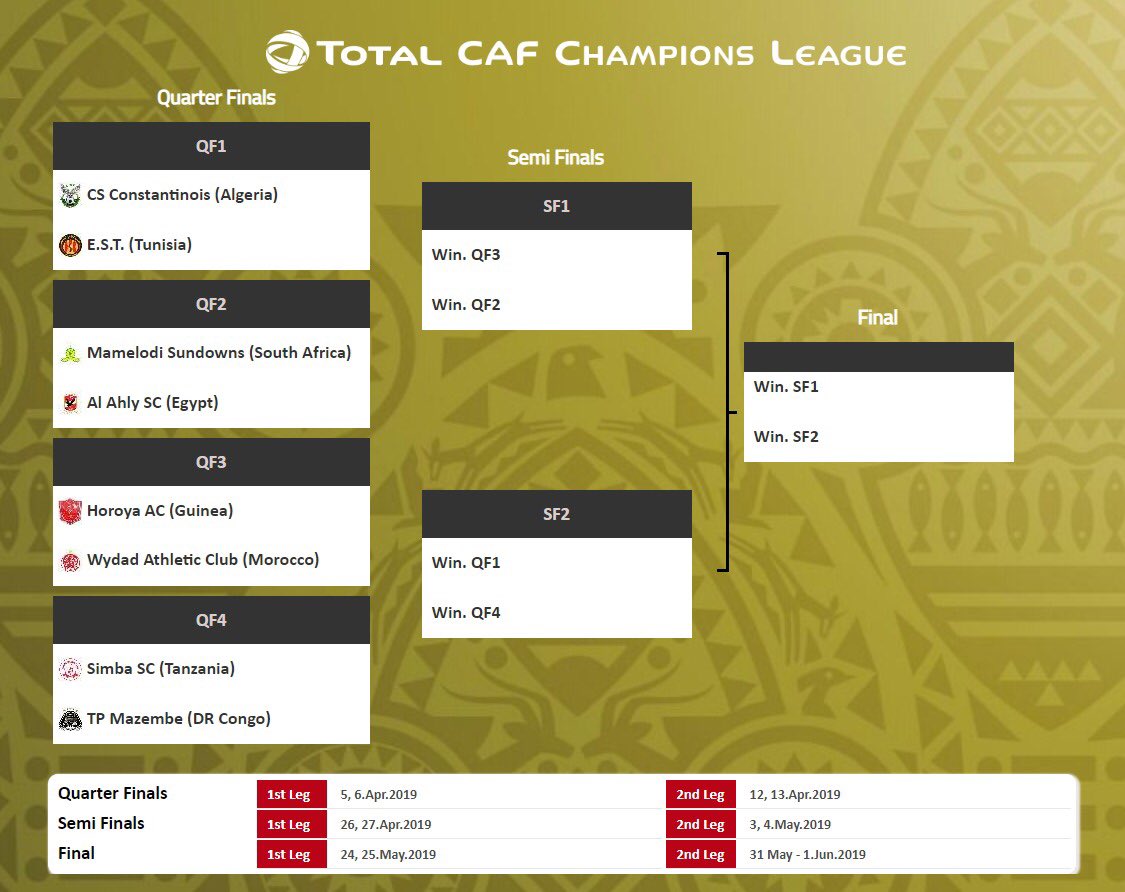Click the Final 2nd Leg badge

(700, 855)
